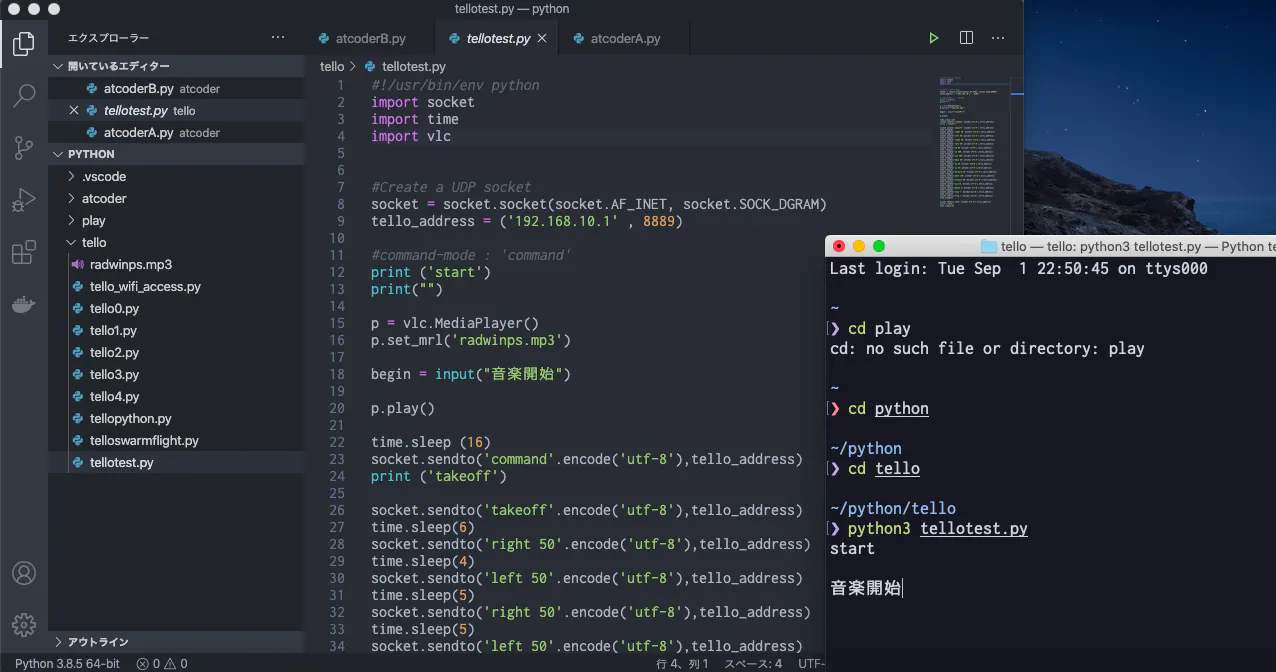
Task: Collapse the tello folder
Action: tap(94, 242)
